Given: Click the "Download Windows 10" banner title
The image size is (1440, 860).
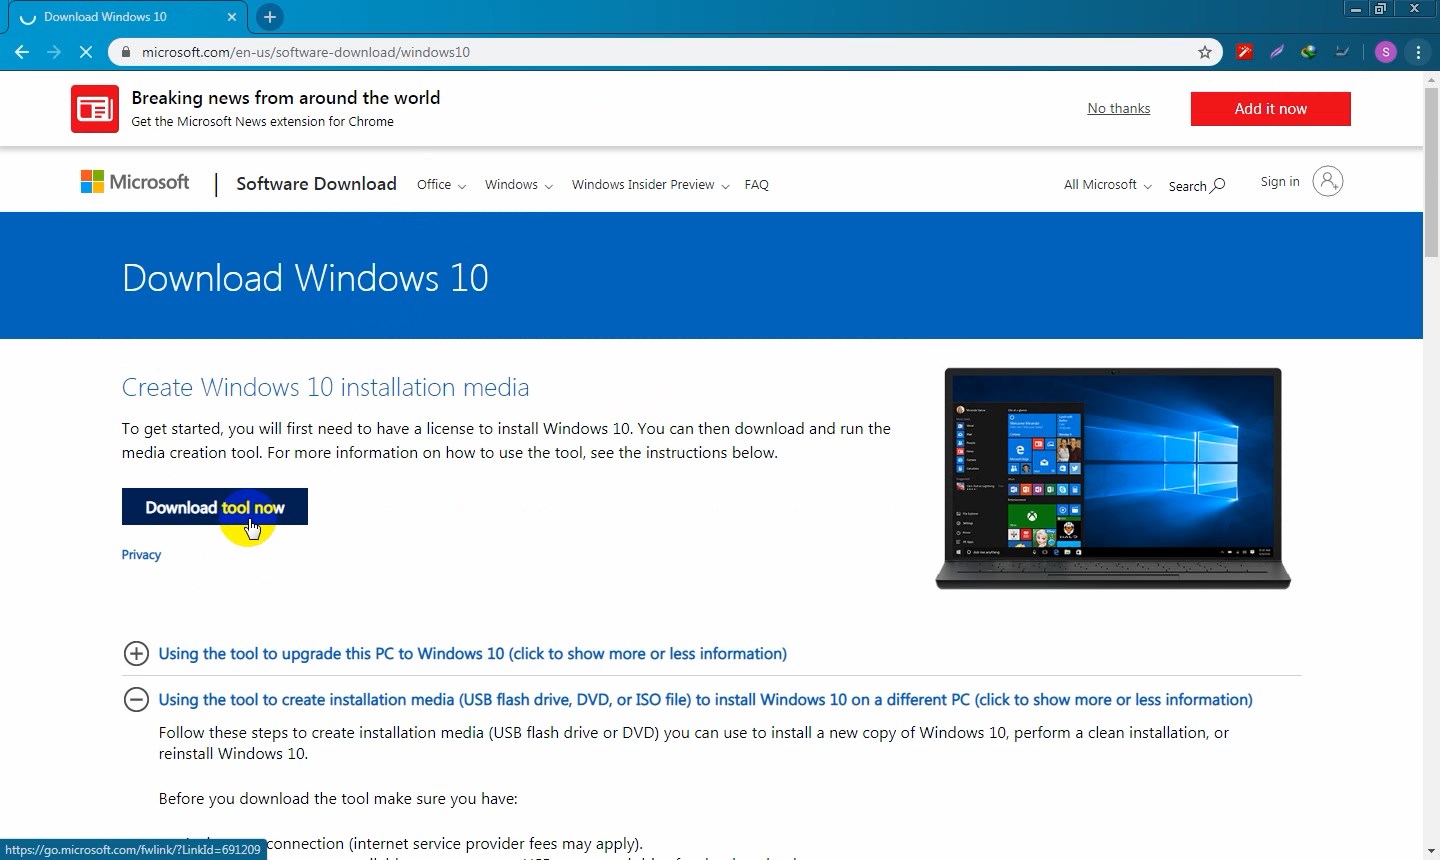Looking at the screenshot, I should tap(305, 277).
